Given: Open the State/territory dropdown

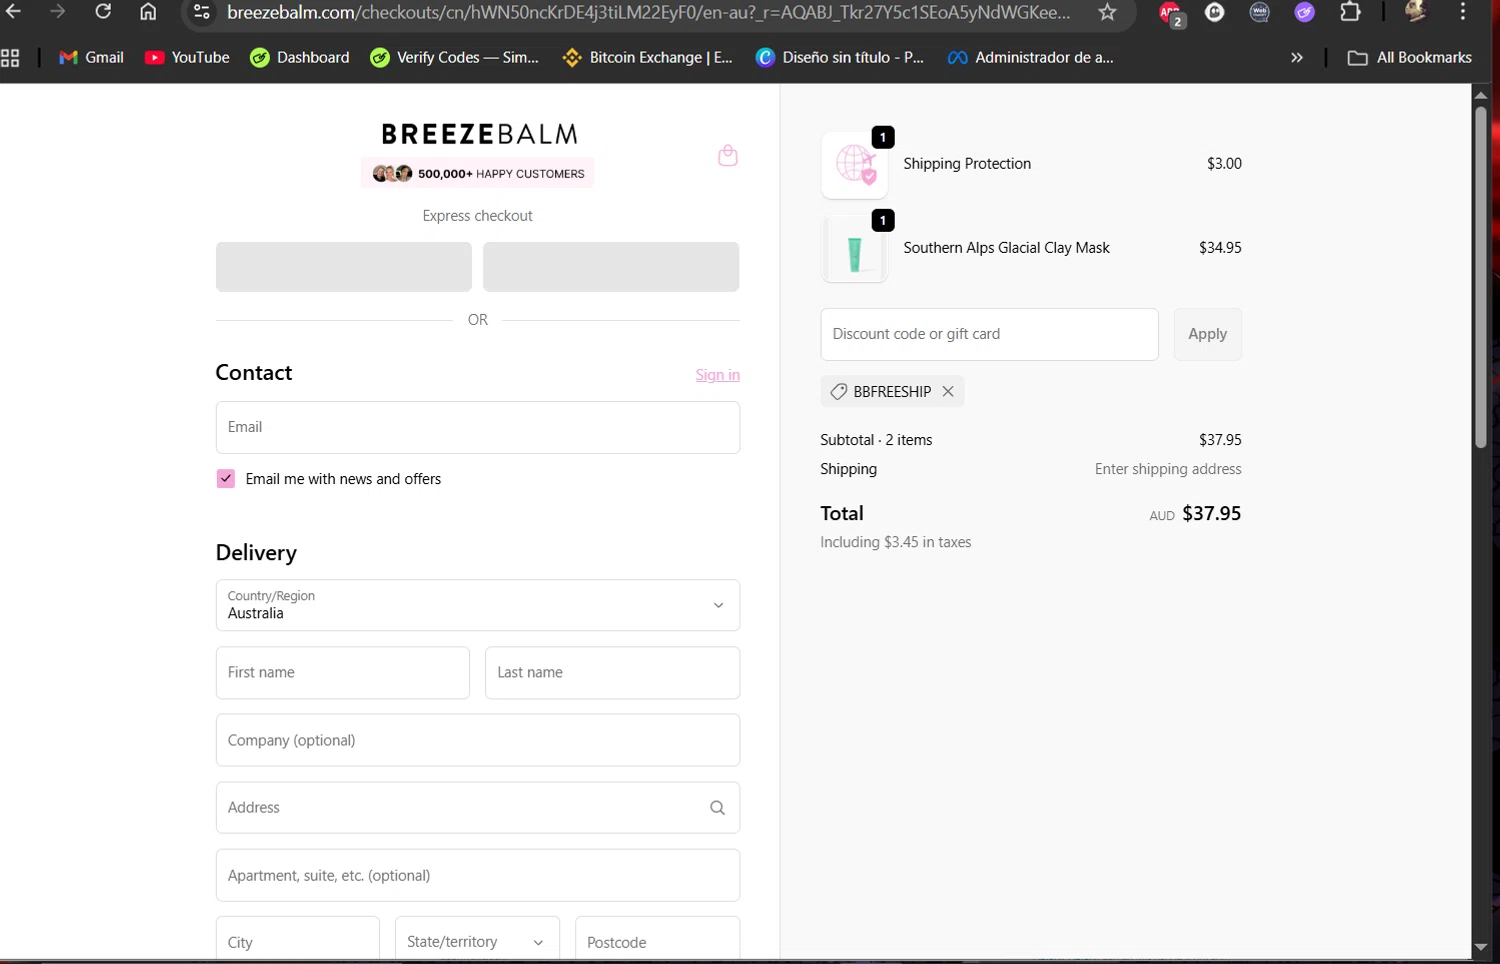Looking at the screenshot, I should point(477,940).
